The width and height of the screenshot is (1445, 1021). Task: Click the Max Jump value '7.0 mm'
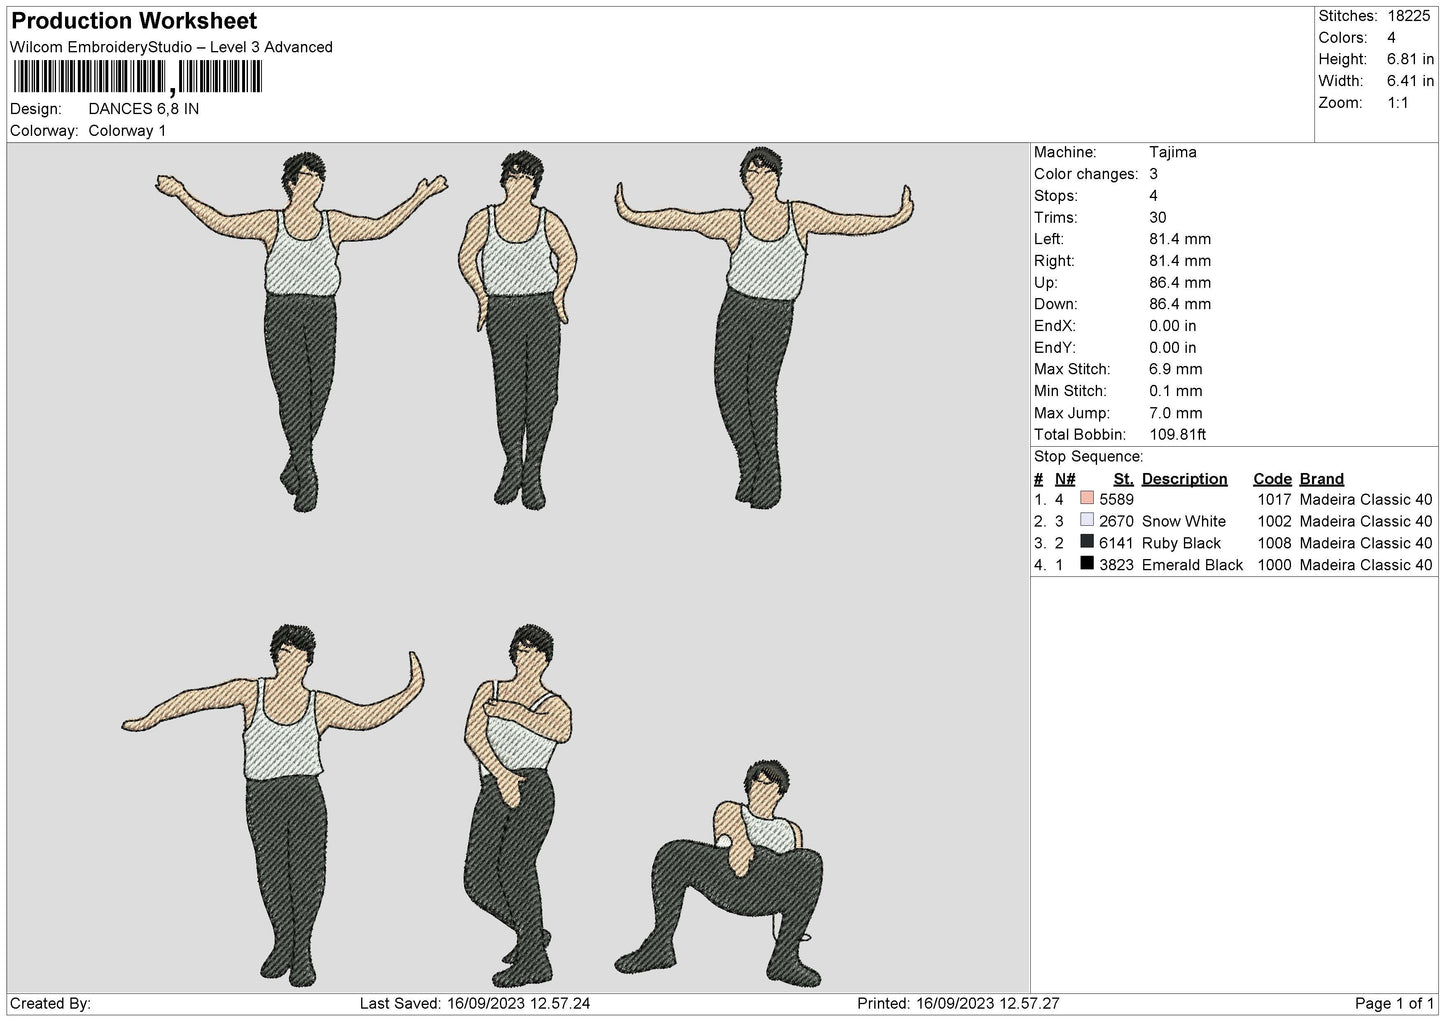click(x=1176, y=413)
